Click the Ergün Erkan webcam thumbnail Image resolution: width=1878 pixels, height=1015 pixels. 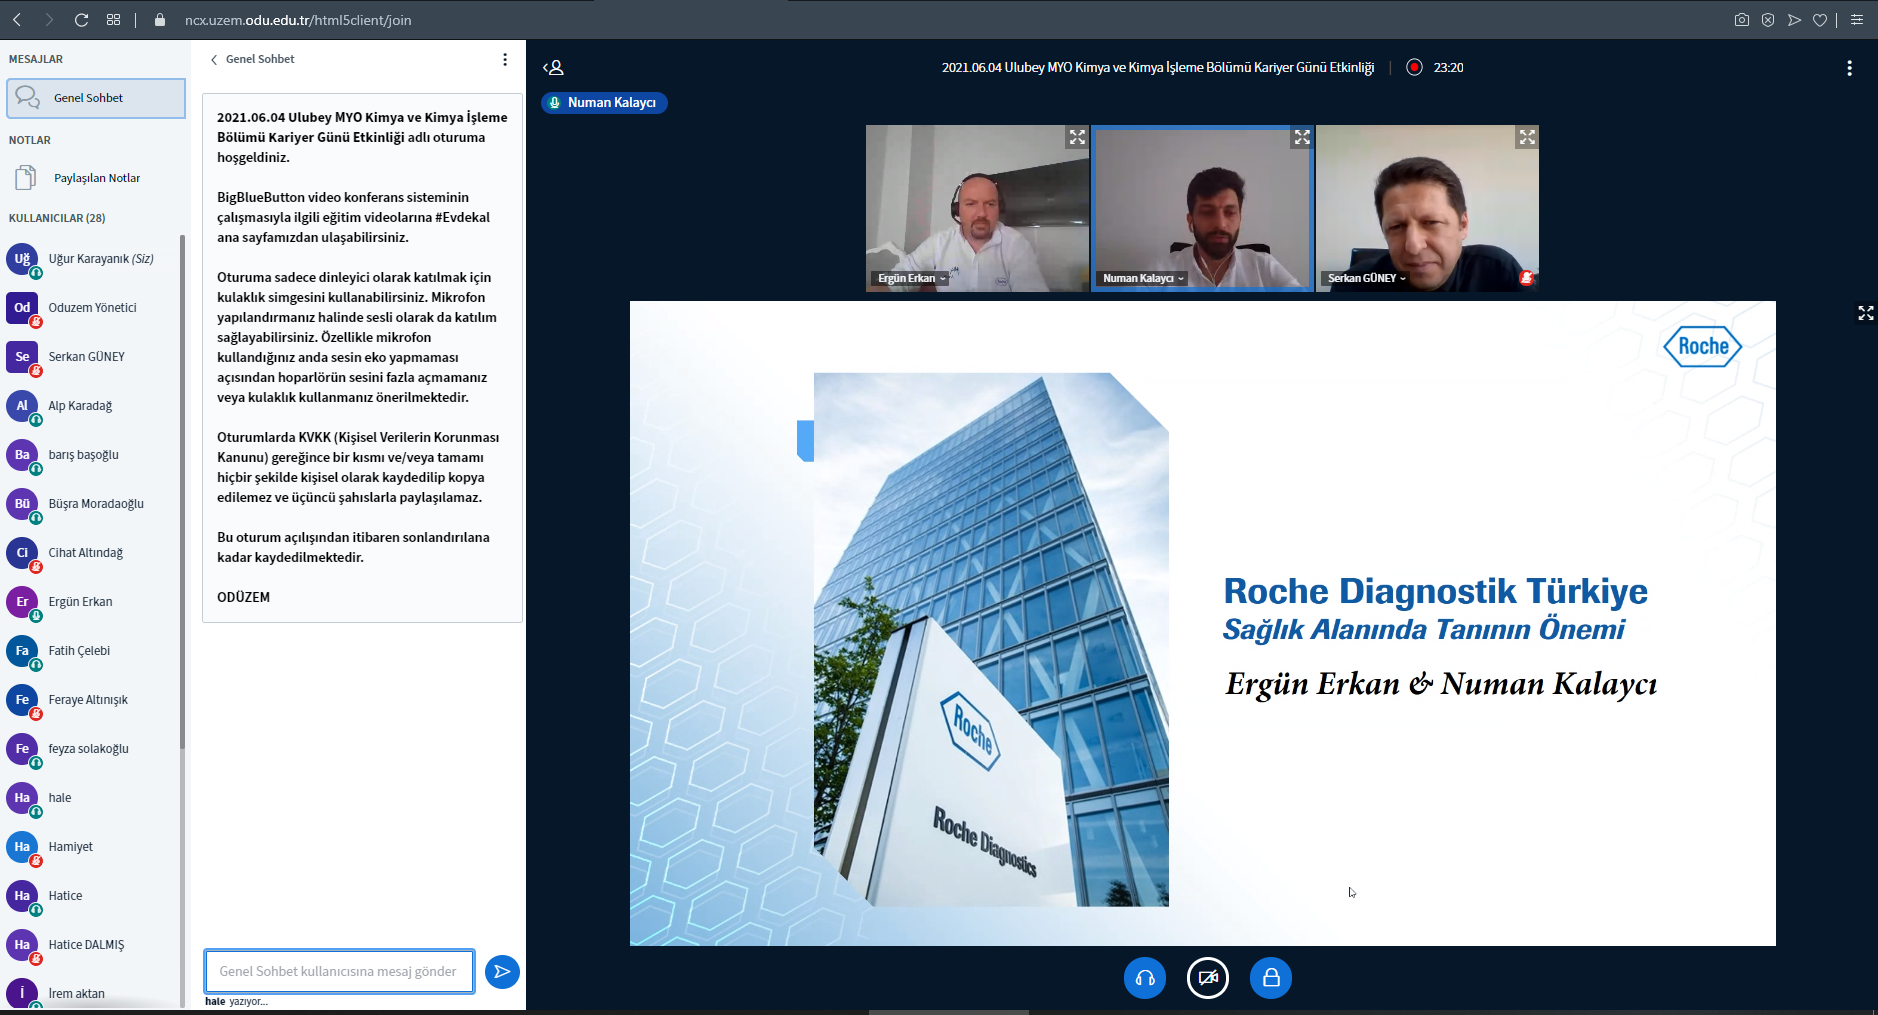pyautogui.click(x=977, y=208)
